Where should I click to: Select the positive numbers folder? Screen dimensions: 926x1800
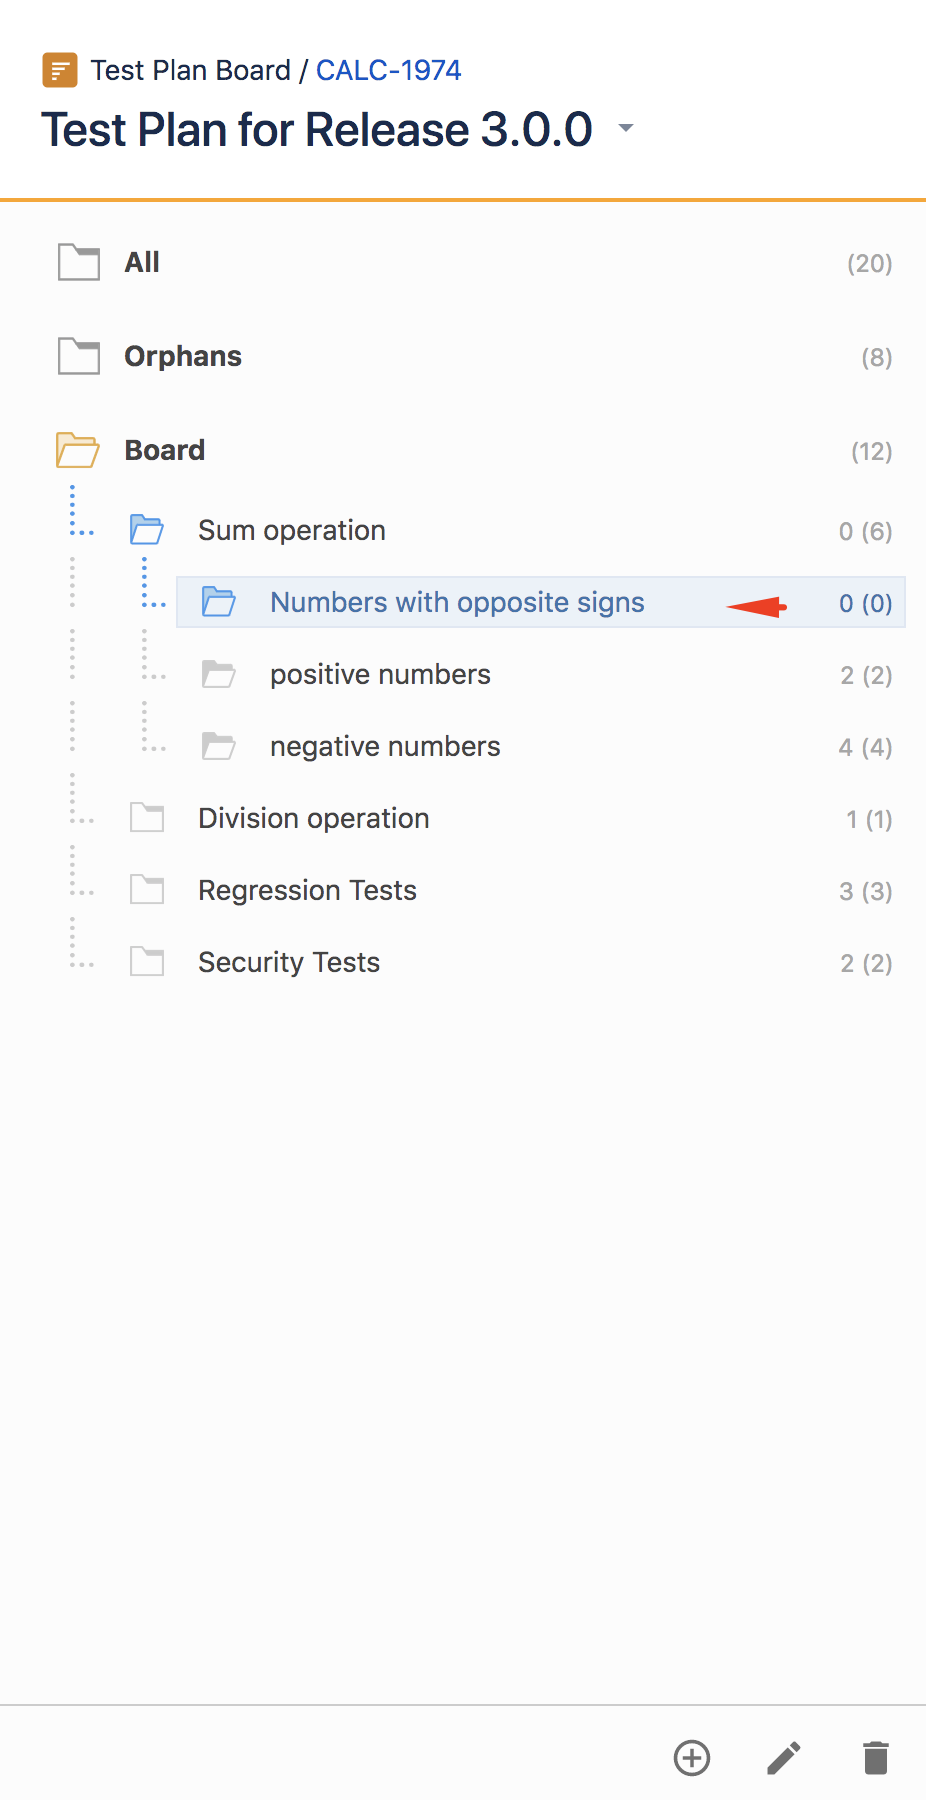click(x=541, y=675)
